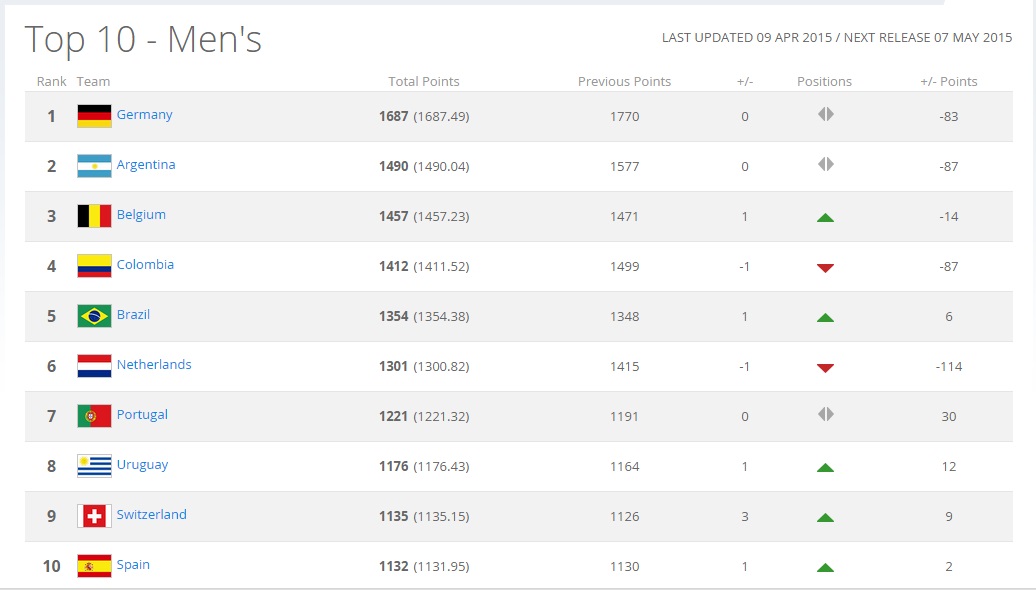Open the Uruguay team link
The width and height of the screenshot is (1036, 590).
click(142, 465)
